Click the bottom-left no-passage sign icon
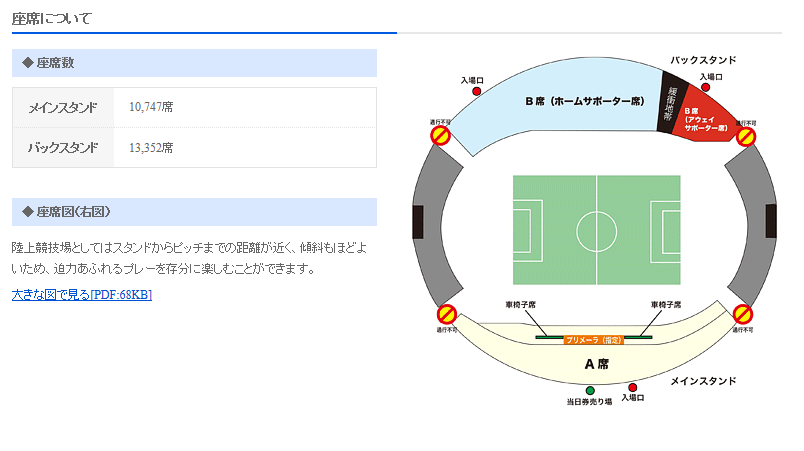The height and width of the screenshot is (451, 804). (x=447, y=315)
